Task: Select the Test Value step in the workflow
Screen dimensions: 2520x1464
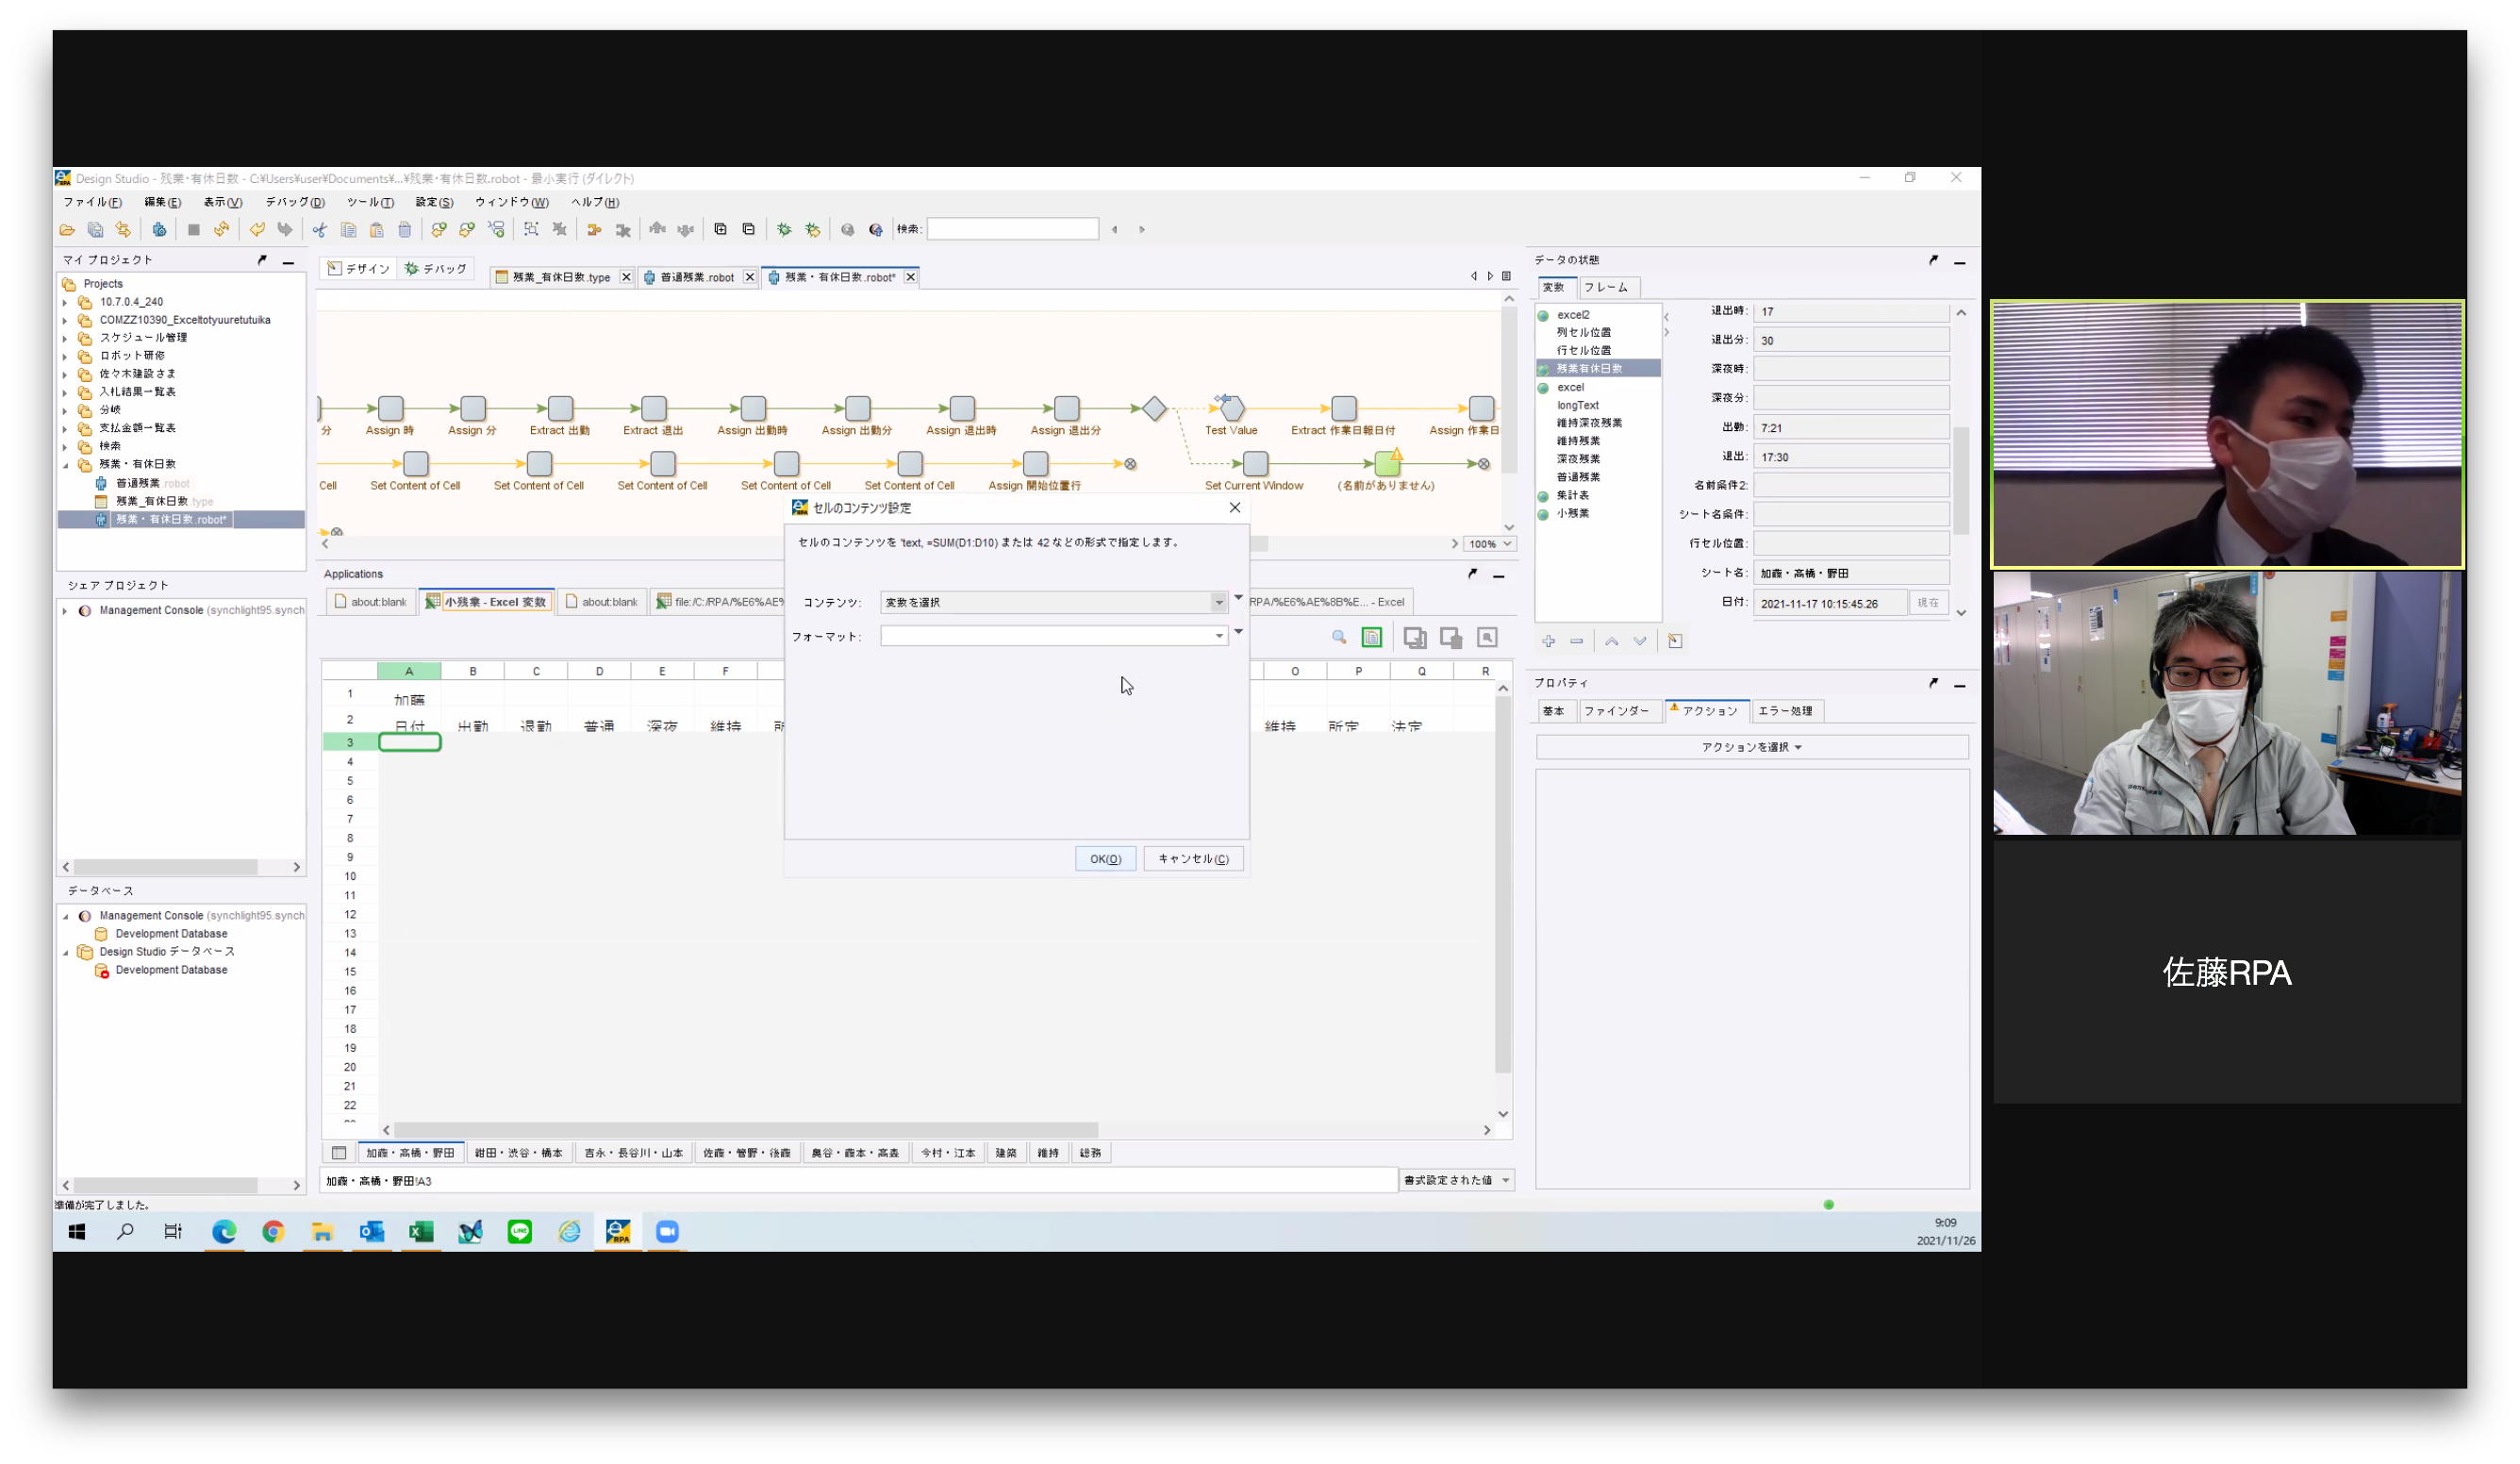Action: coord(1232,408)
